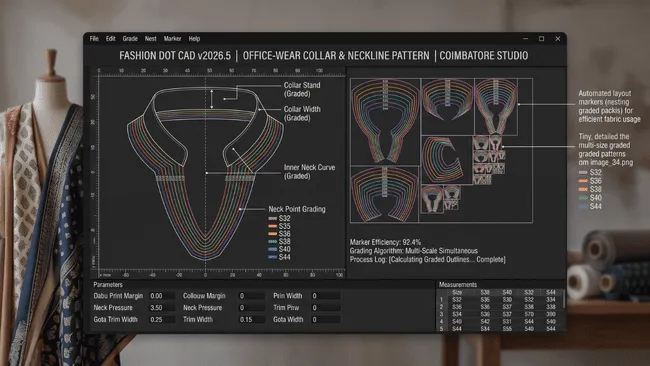
Task: Click the Measurements panel heading
Action: tap(458, 285)
